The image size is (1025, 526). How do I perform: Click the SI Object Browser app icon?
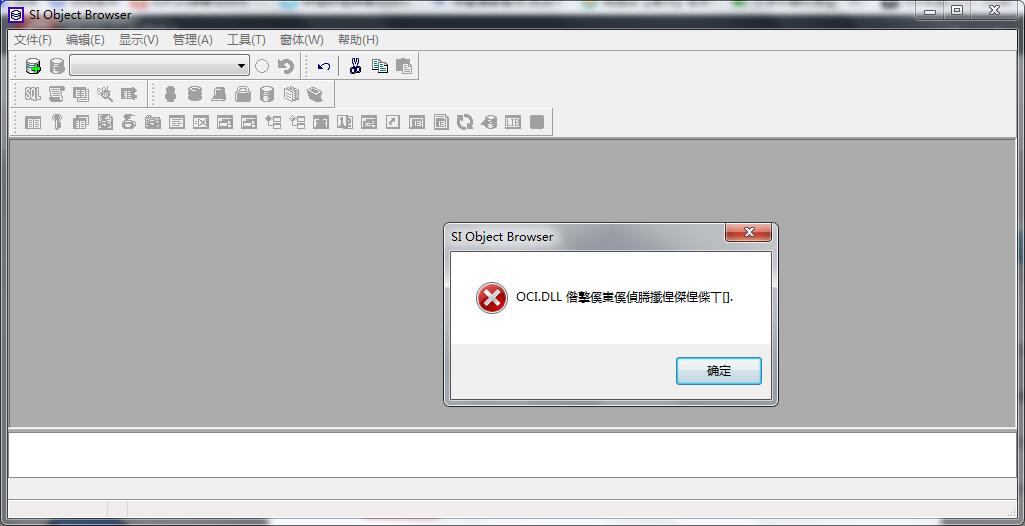[16, 14]
